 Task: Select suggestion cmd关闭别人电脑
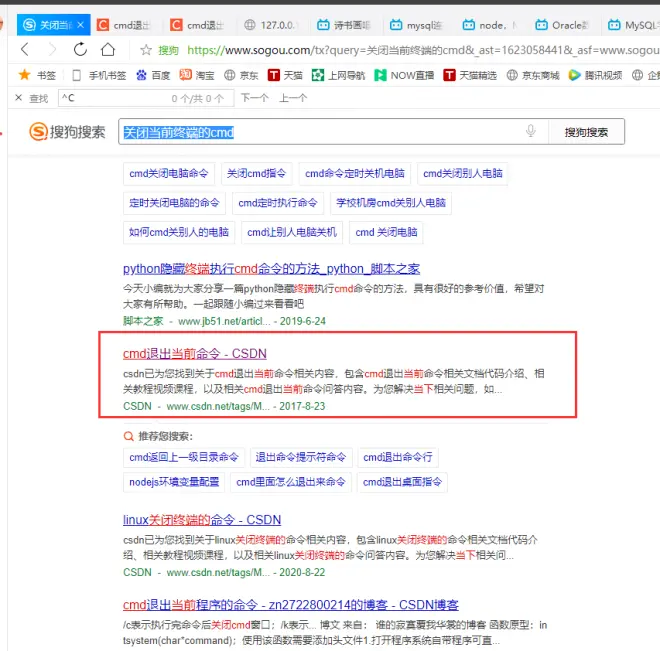pos(463,173)
